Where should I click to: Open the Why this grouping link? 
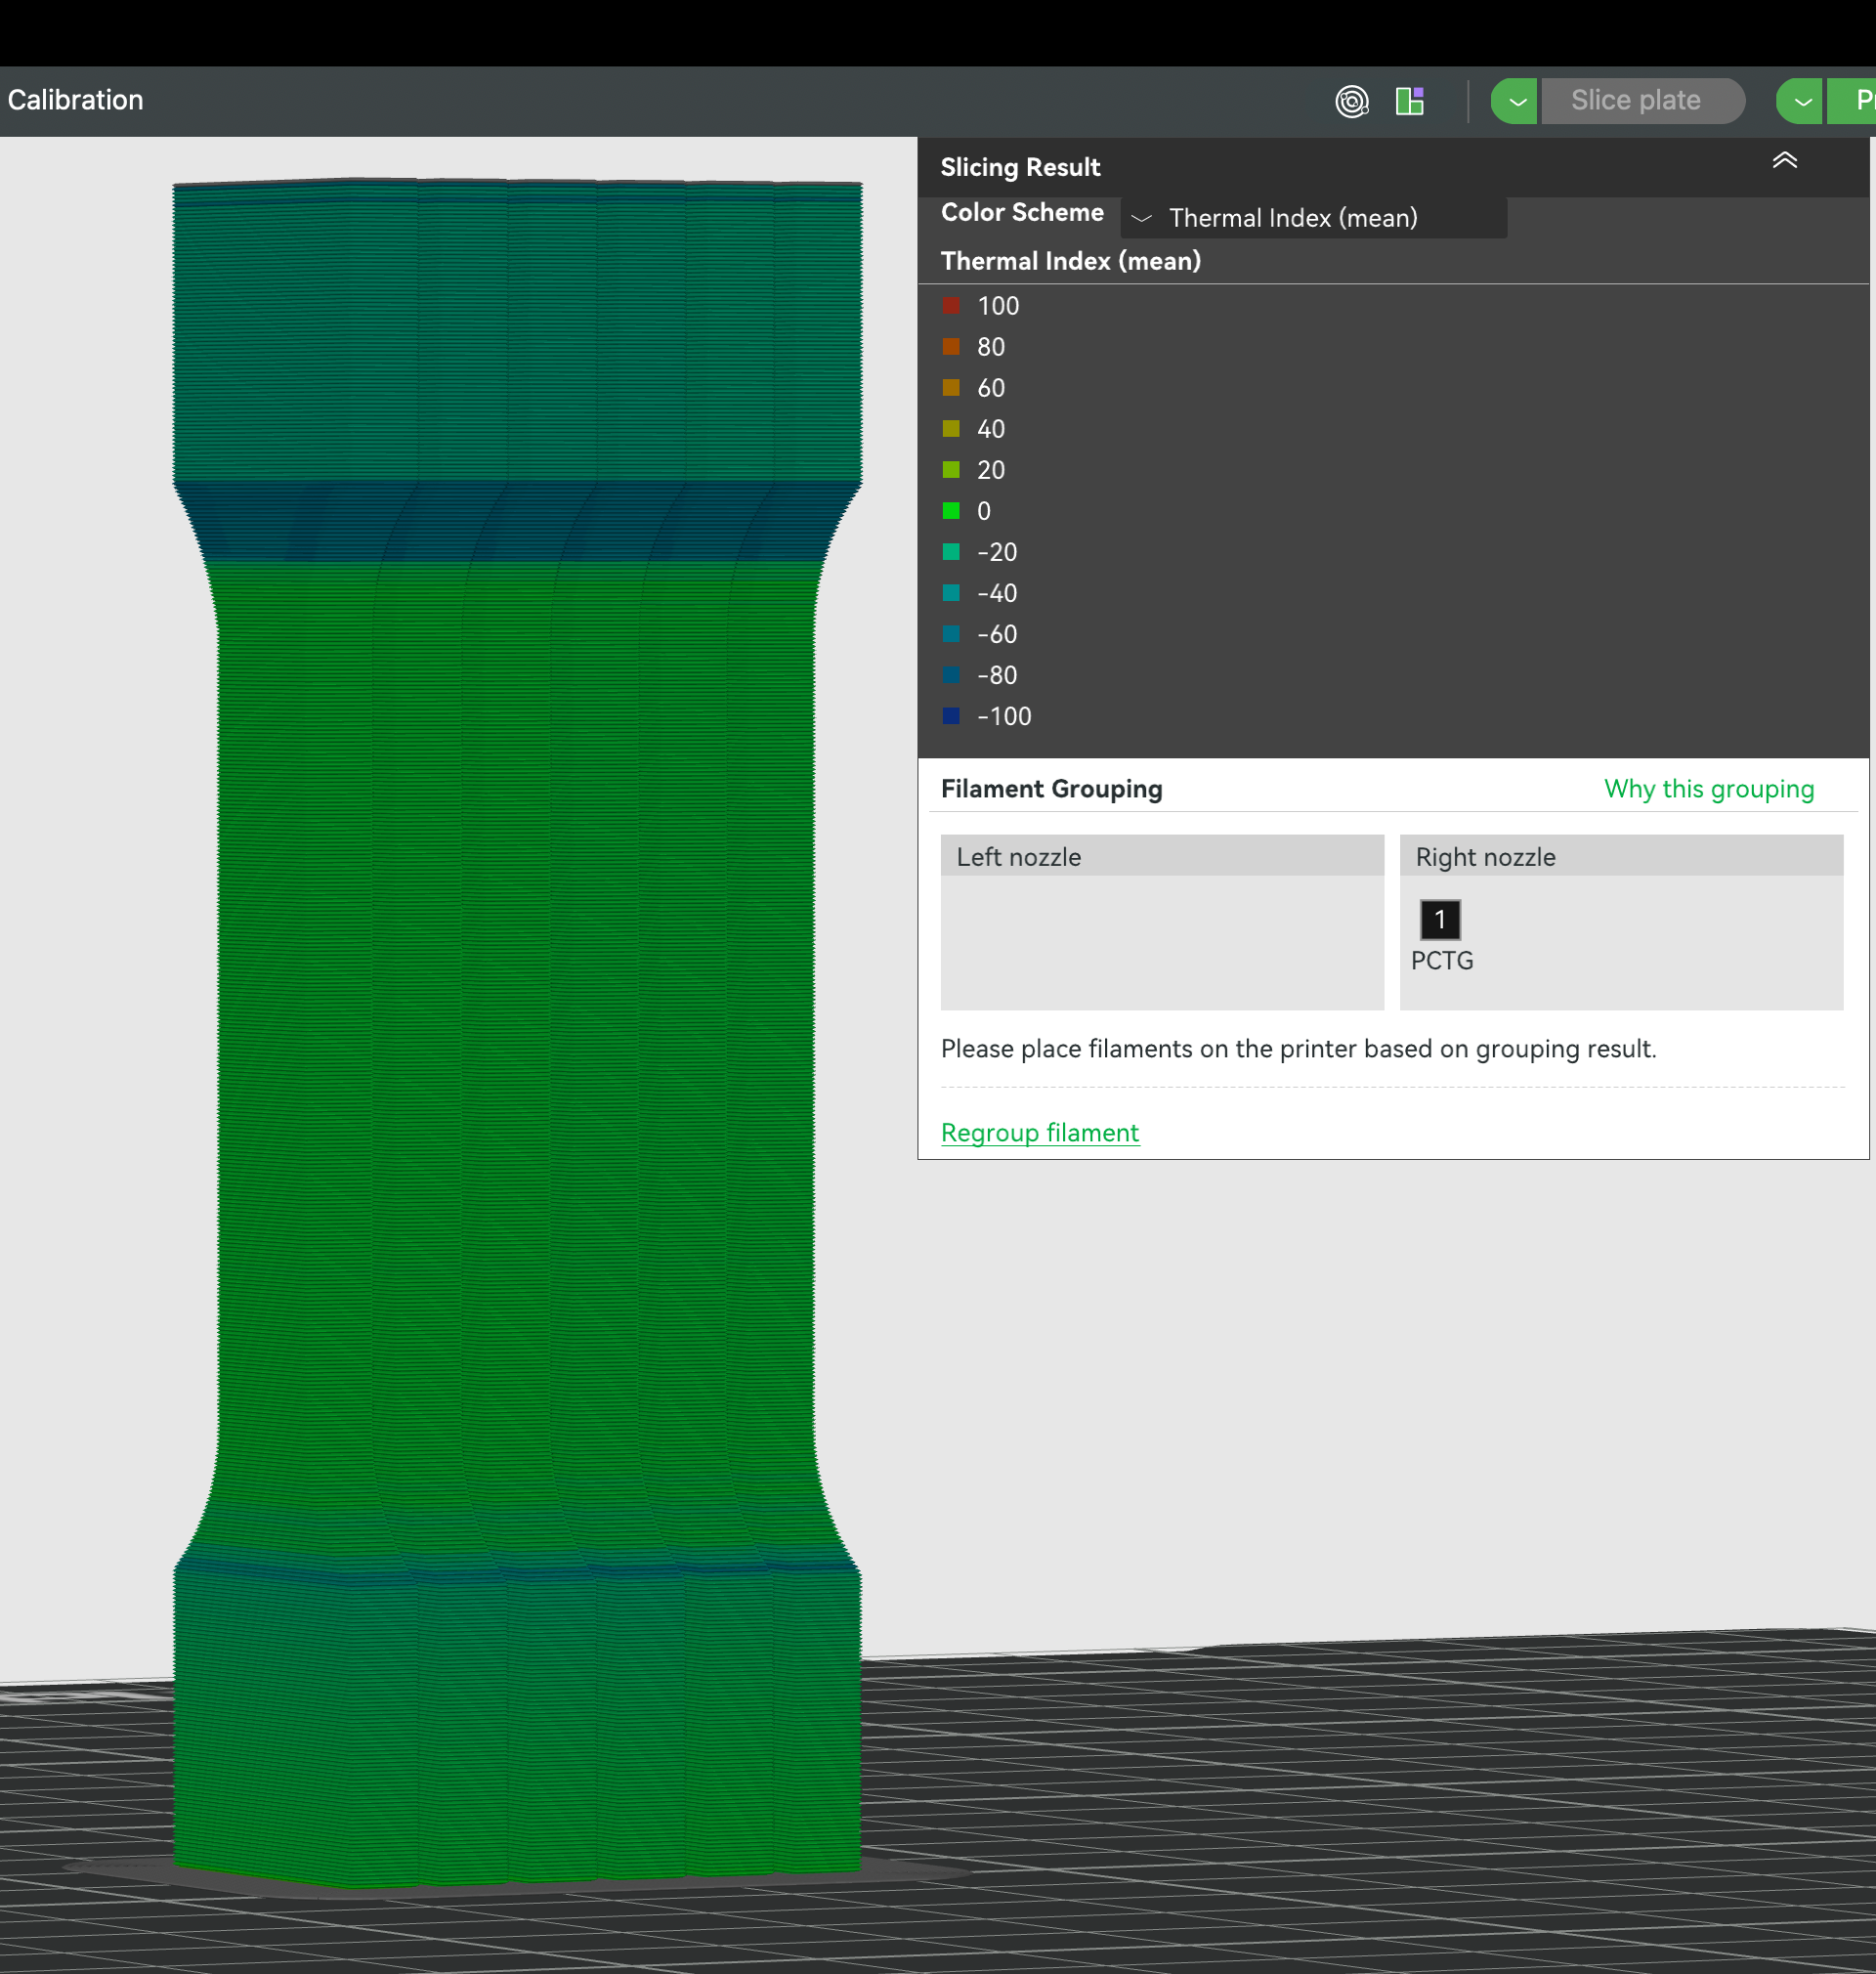pyautogui.click(x=1709, y=789)
